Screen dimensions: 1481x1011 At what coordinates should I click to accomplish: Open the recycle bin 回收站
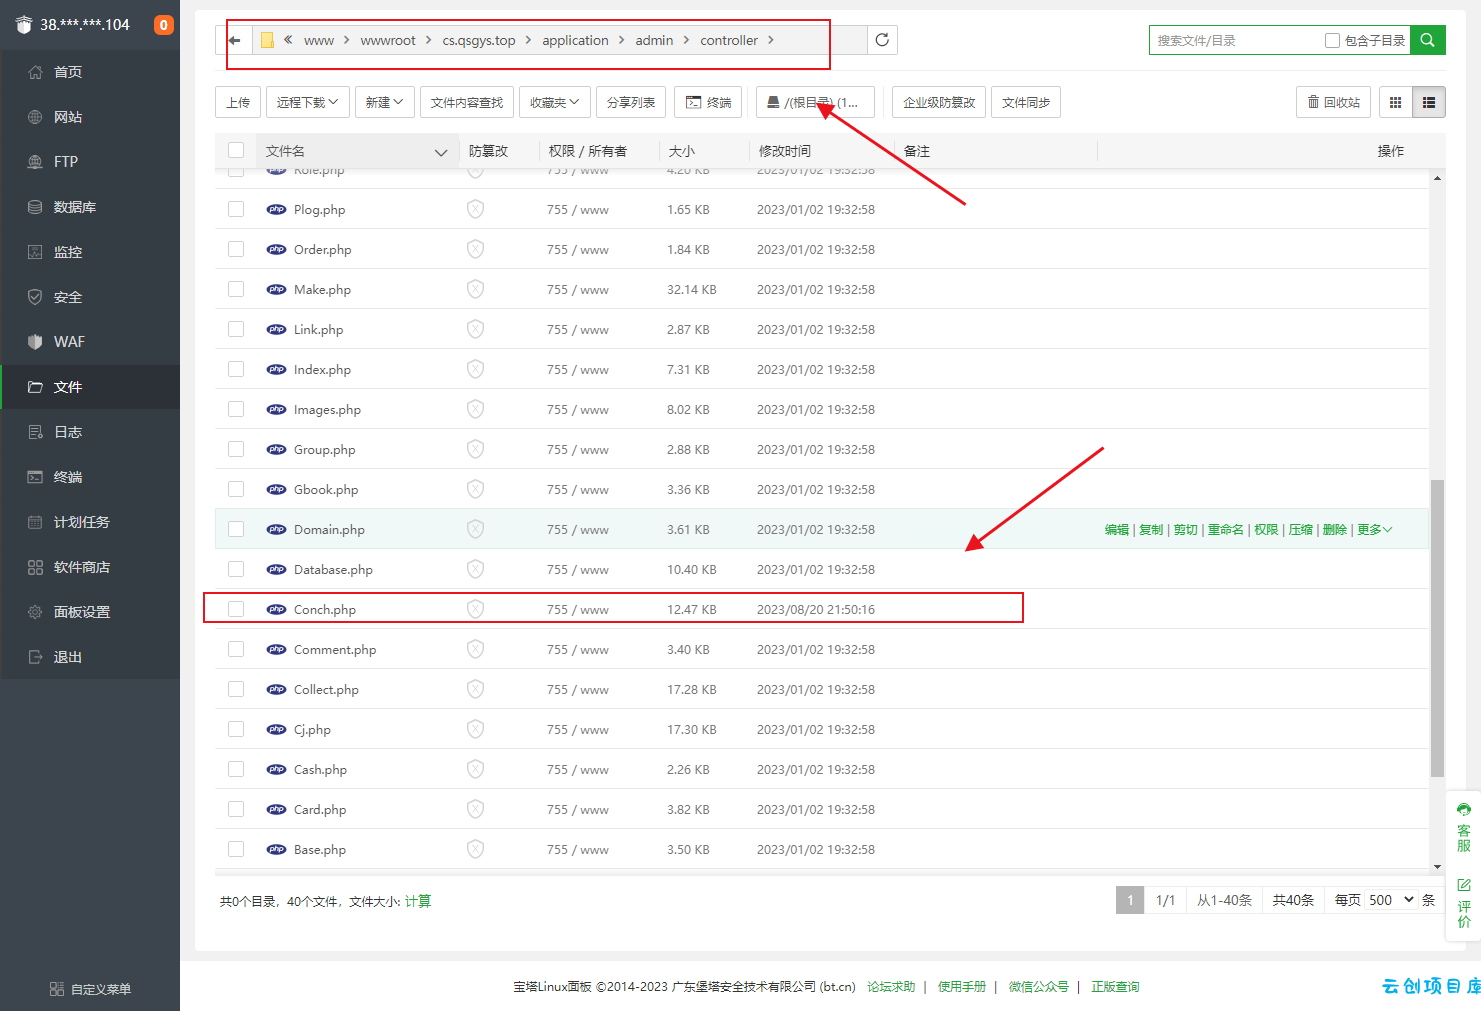tap(1334, 102)
